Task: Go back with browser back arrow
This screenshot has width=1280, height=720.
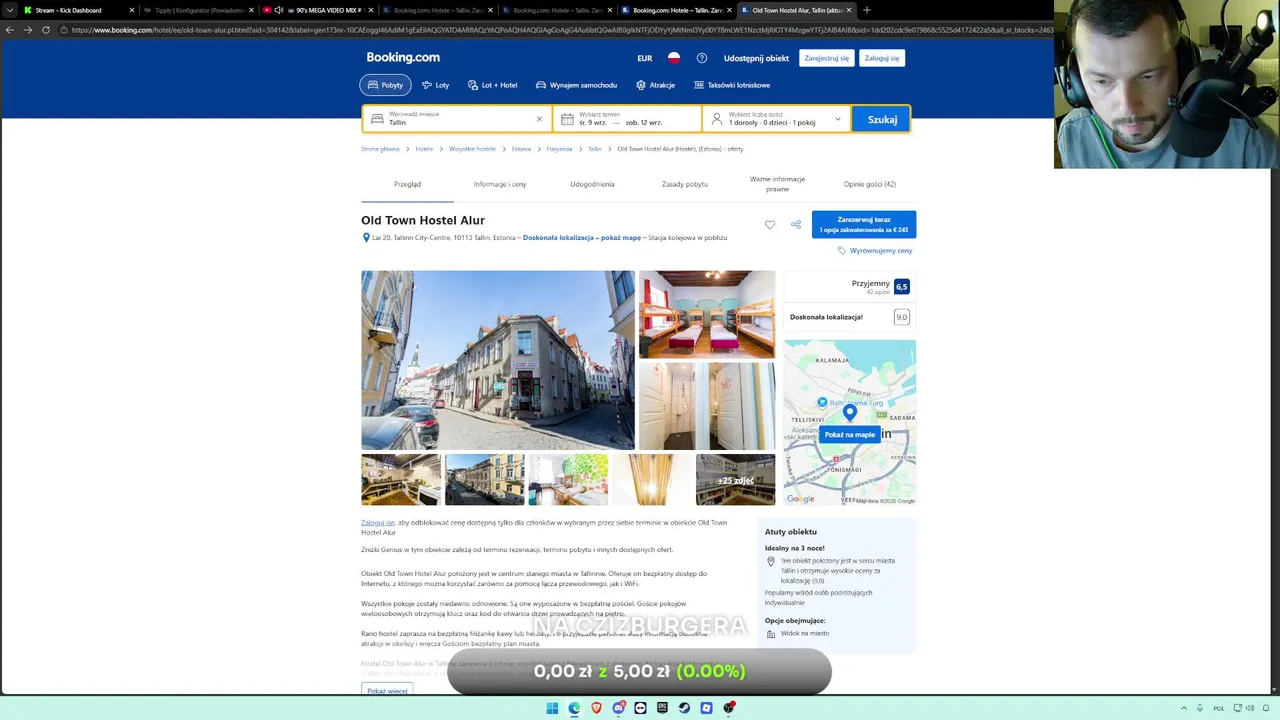Action: (10, 30)
